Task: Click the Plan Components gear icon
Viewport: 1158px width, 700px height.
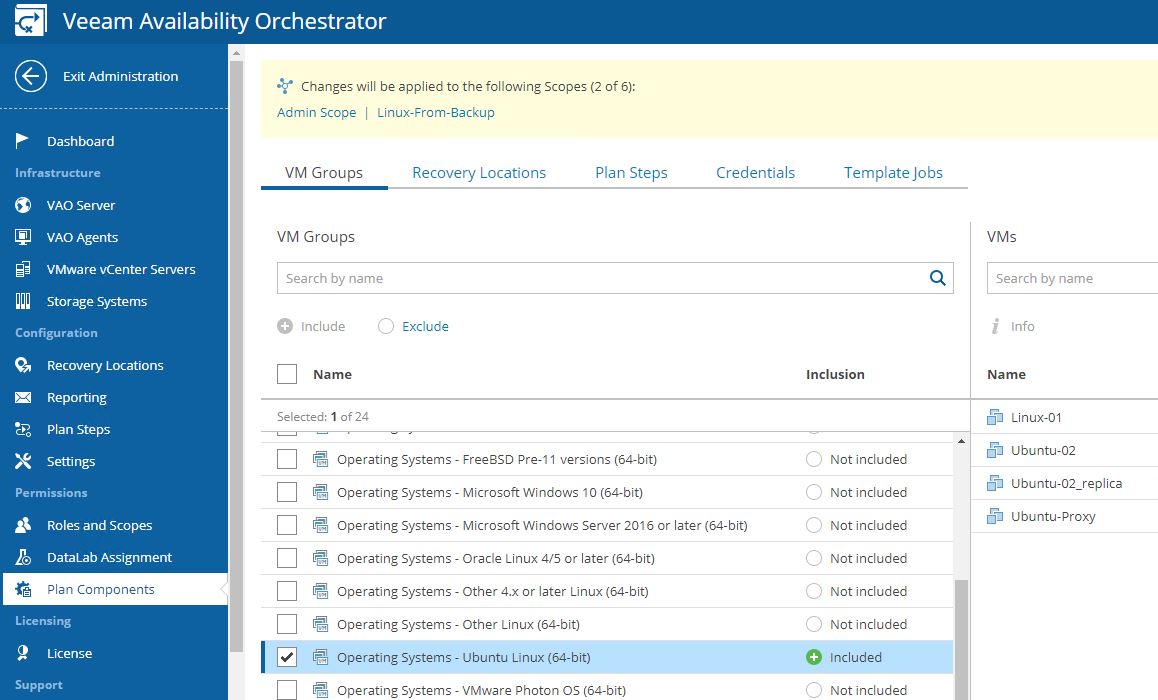Action: pos(23,589)
